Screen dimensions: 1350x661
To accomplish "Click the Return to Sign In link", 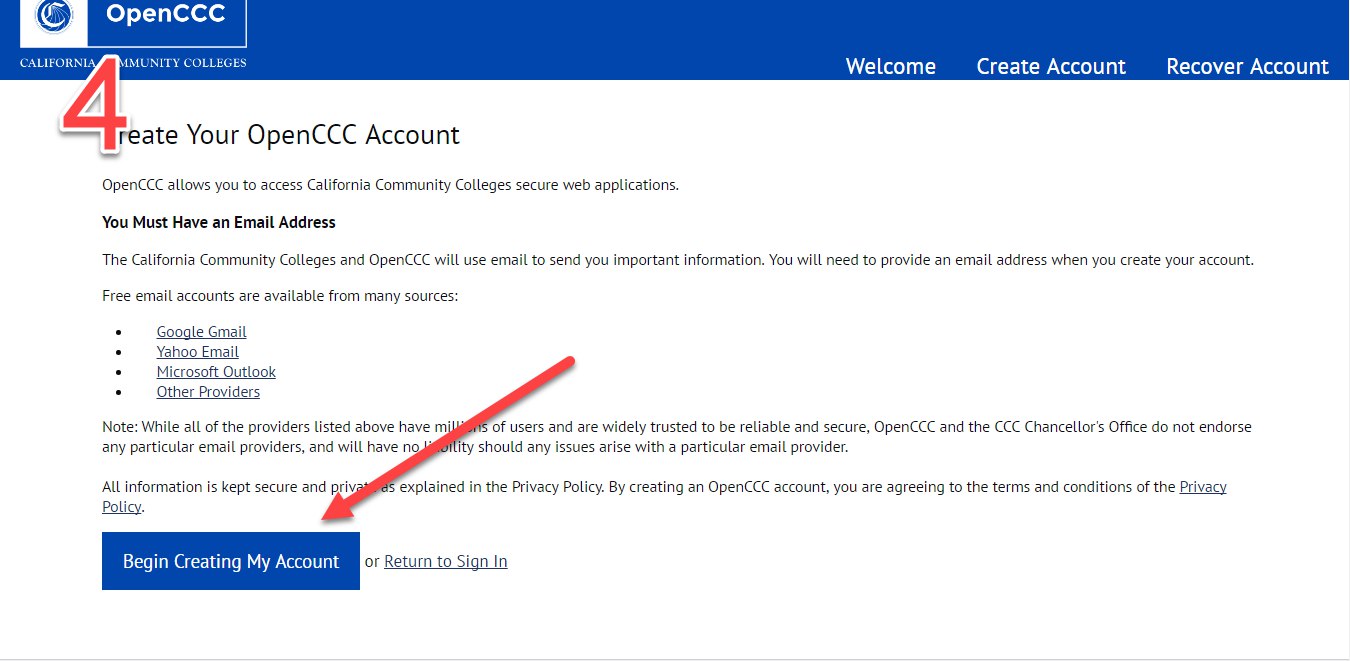I will pos(445,562).
